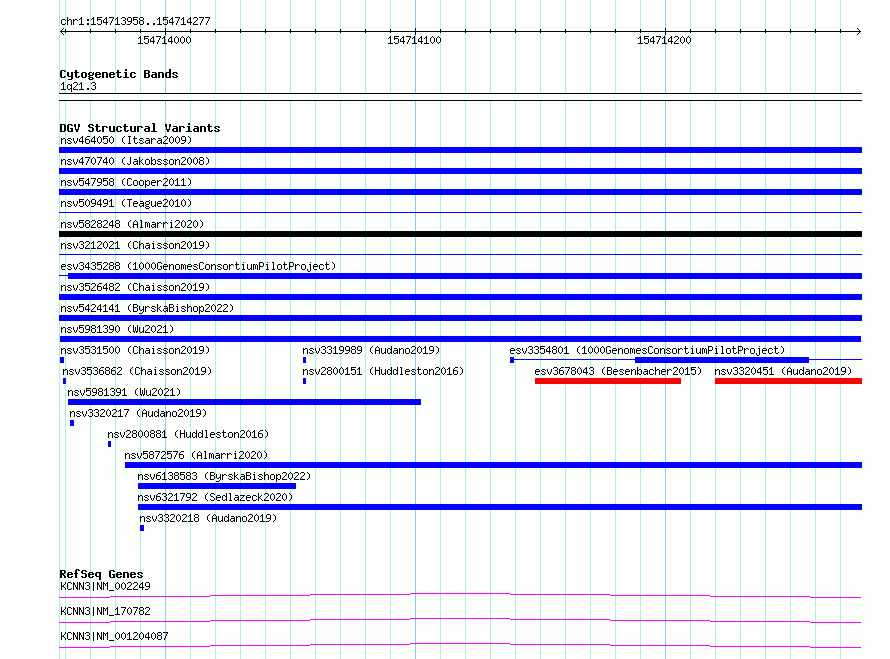The image size is (890, 659).
Task: Click the nsv509491 (Teague2010) variant label
Action: 126,203
